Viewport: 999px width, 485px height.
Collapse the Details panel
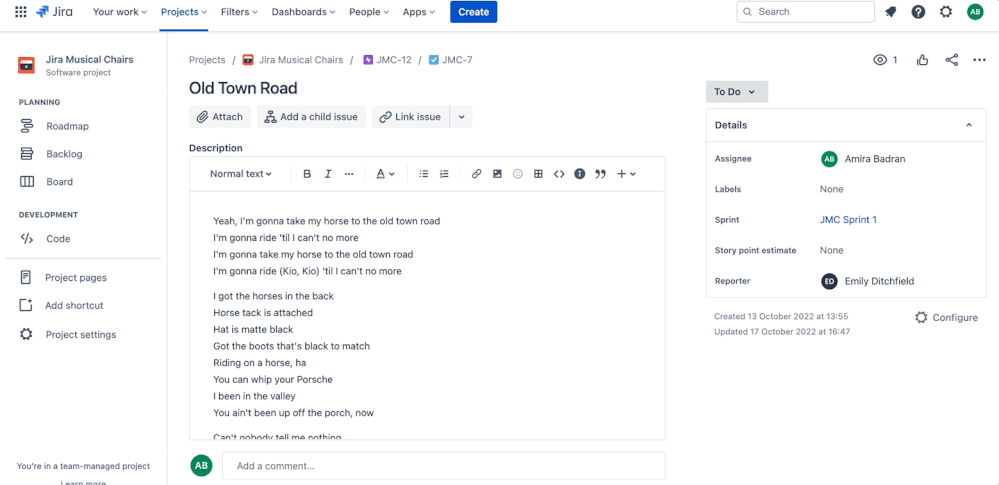[969, 125]
